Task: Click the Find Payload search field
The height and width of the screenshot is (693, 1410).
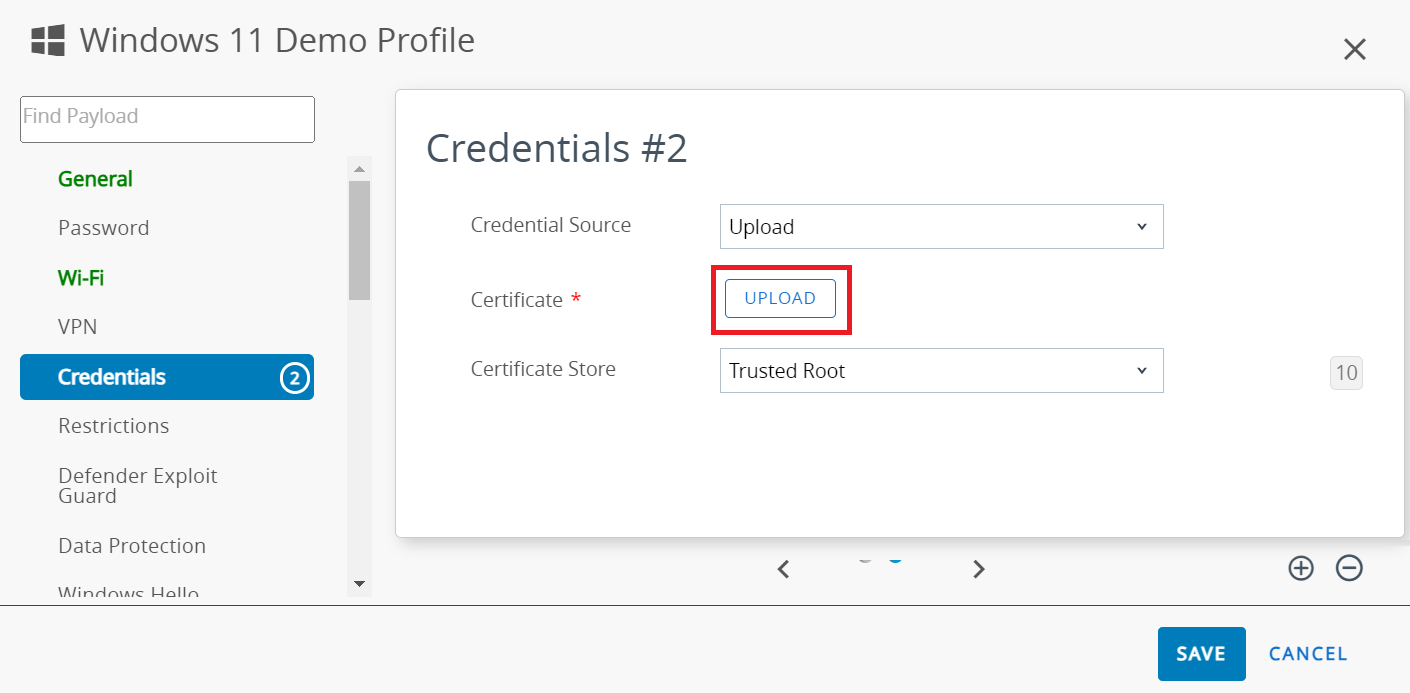Action: 167,119
